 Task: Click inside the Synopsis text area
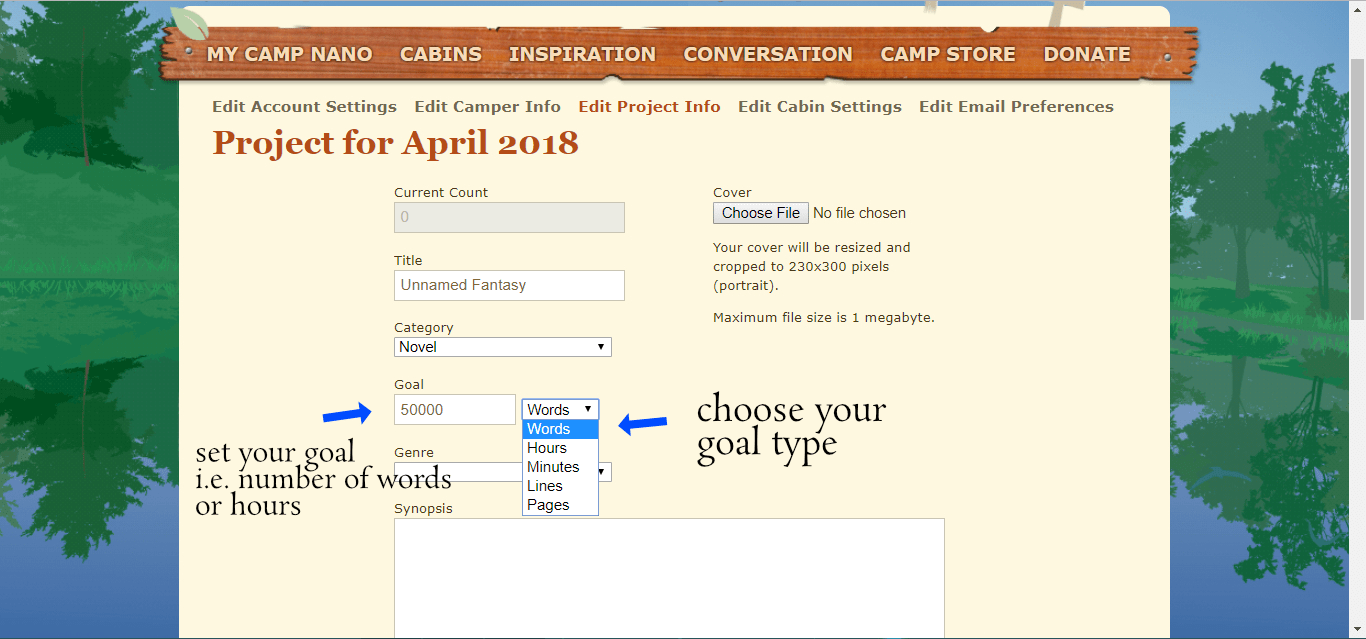[669, 578]
